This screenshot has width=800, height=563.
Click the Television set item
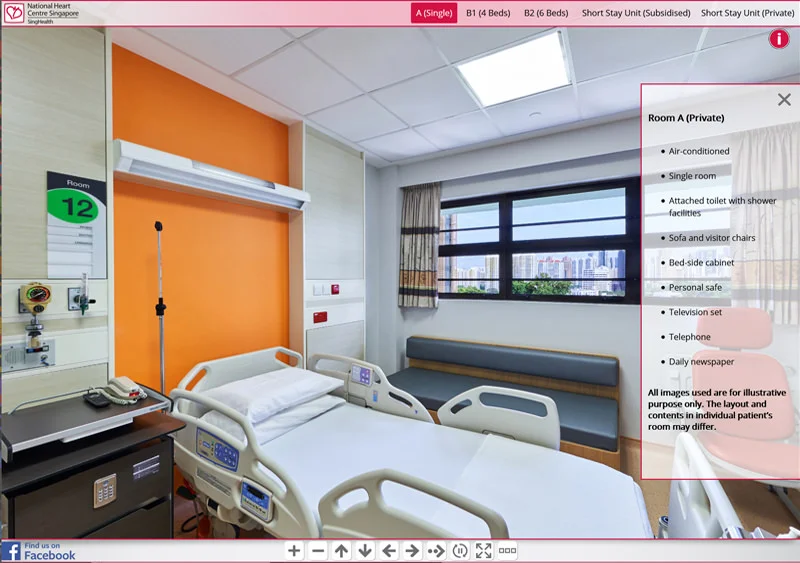(695, 312)
